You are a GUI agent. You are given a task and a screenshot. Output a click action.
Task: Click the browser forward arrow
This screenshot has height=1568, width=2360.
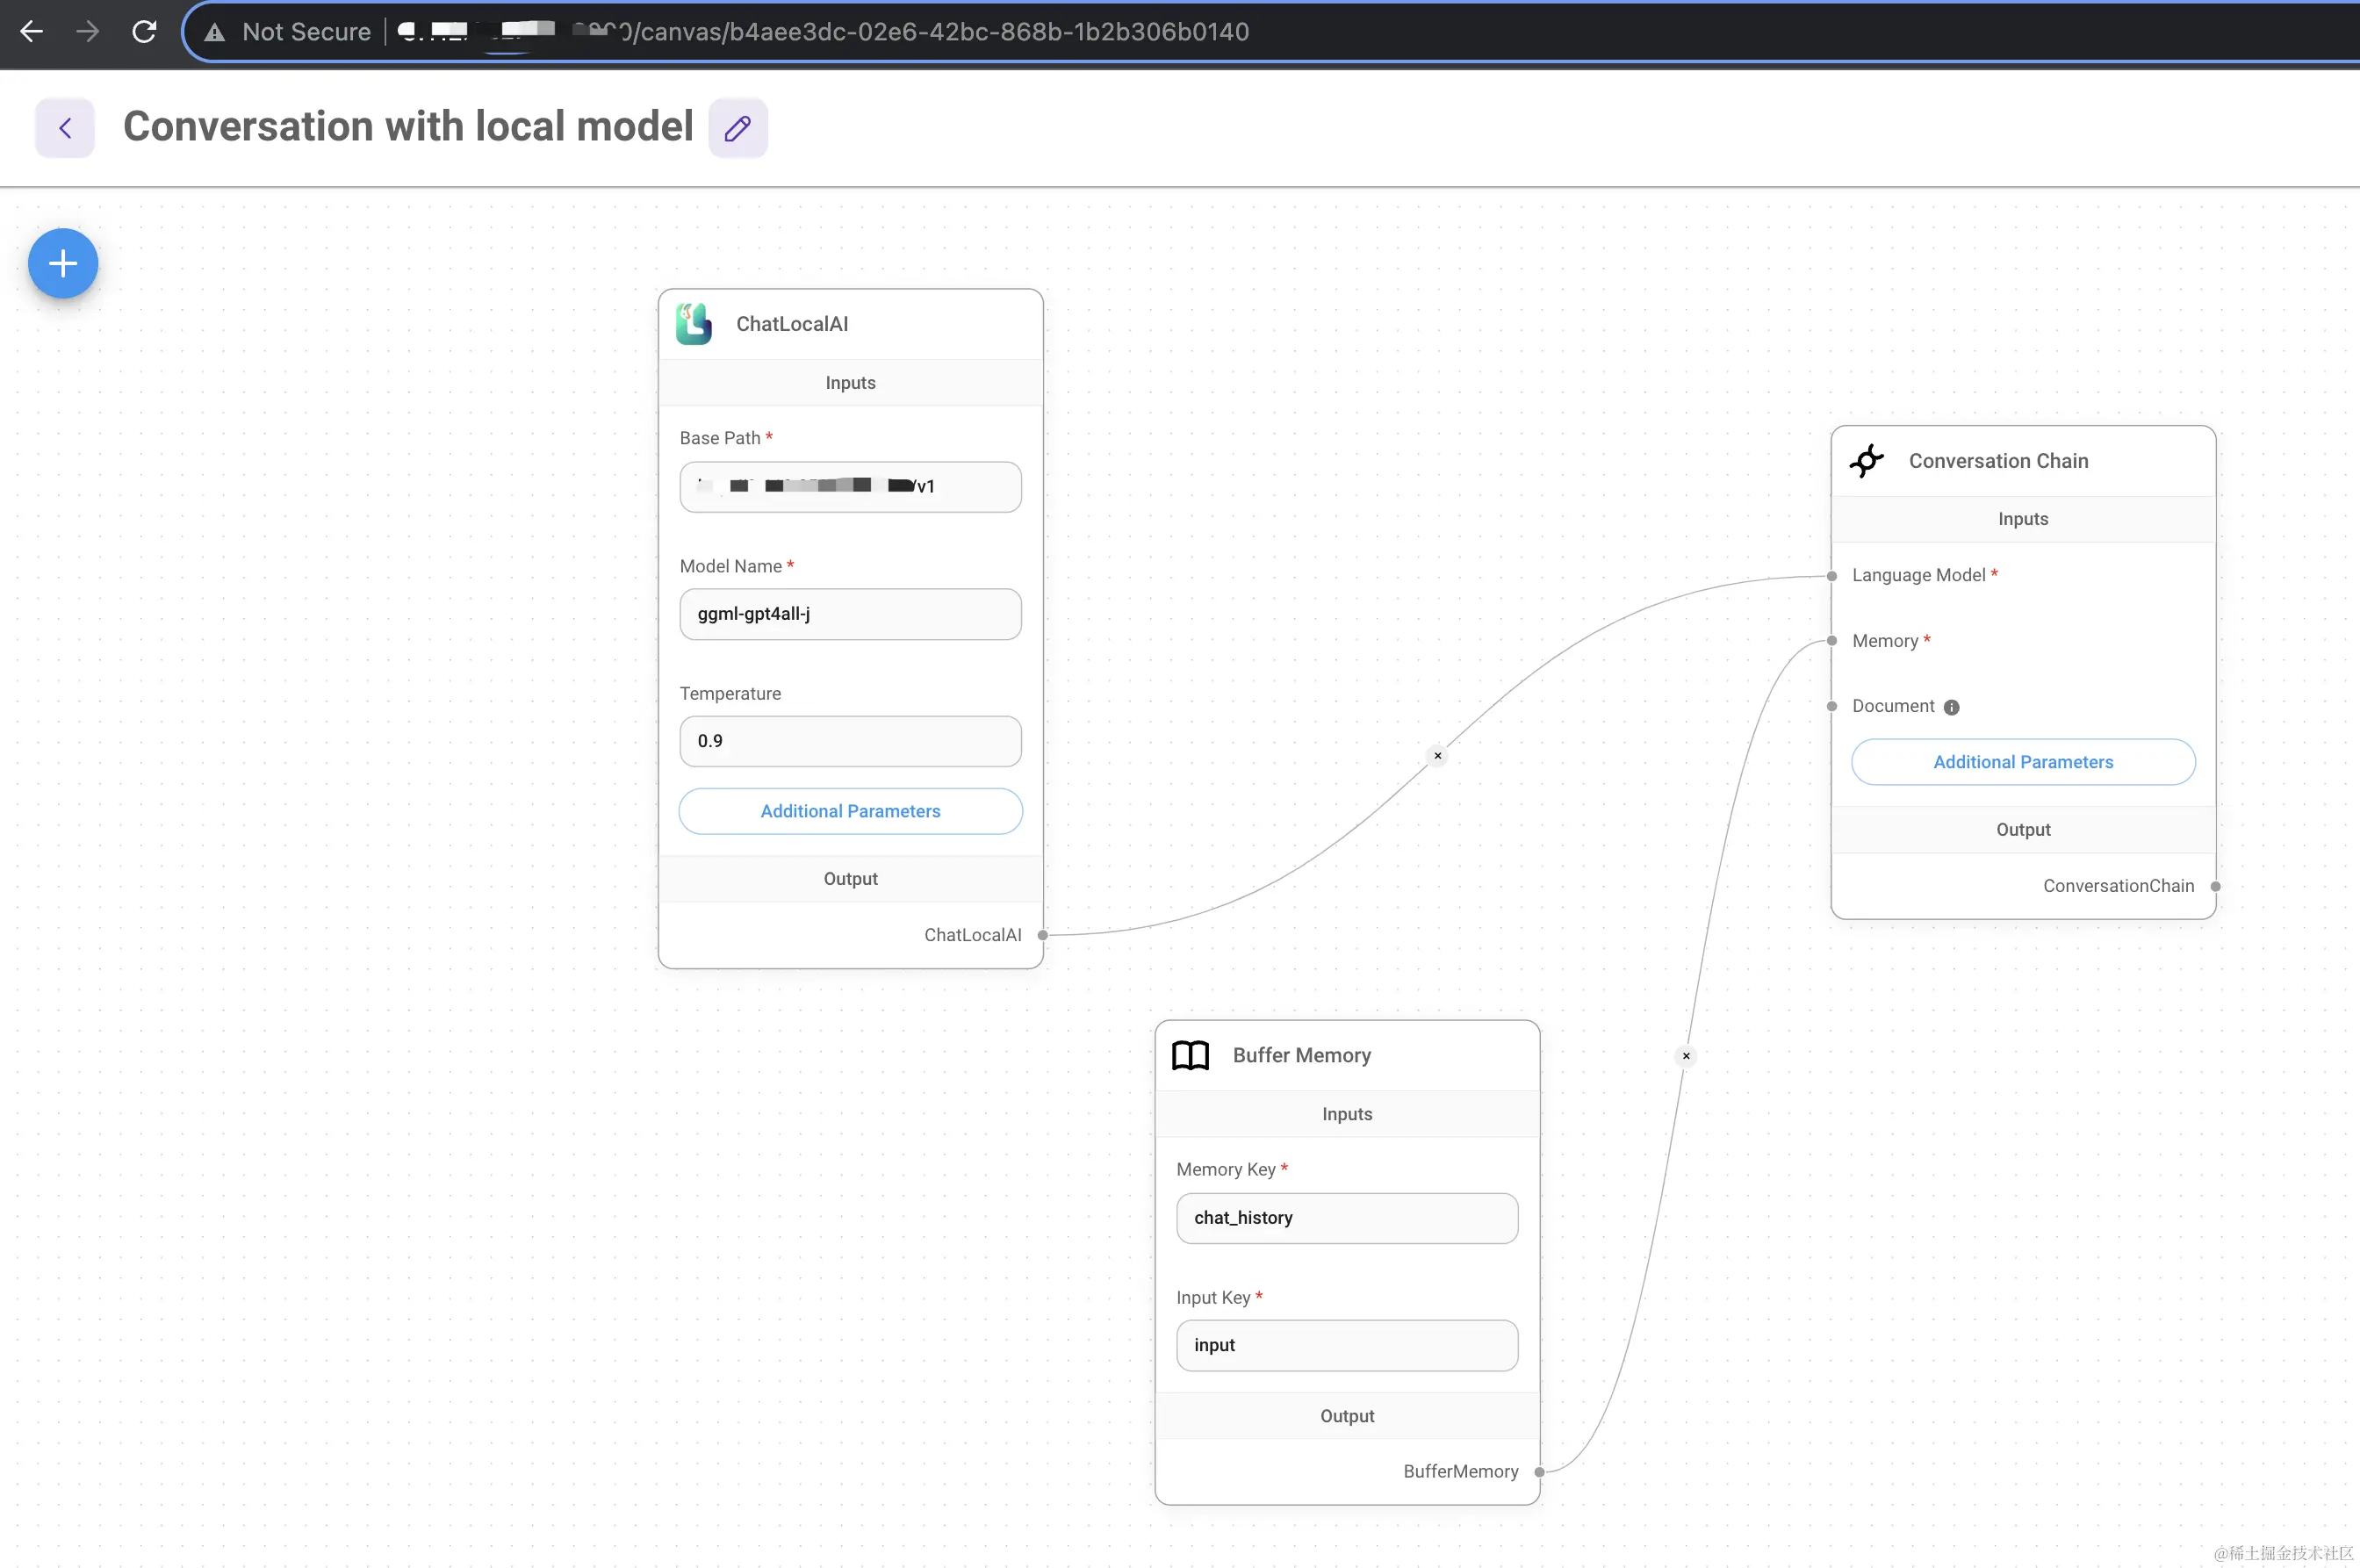pos(88,32)
